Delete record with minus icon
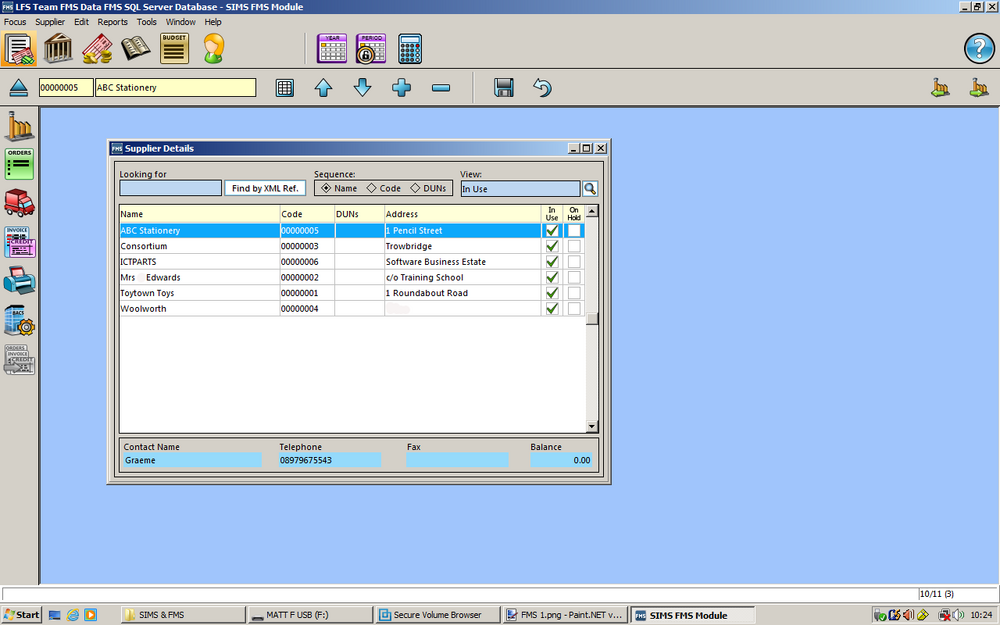Viewport: 1000px width, 625px height. (x=441, y=87)
